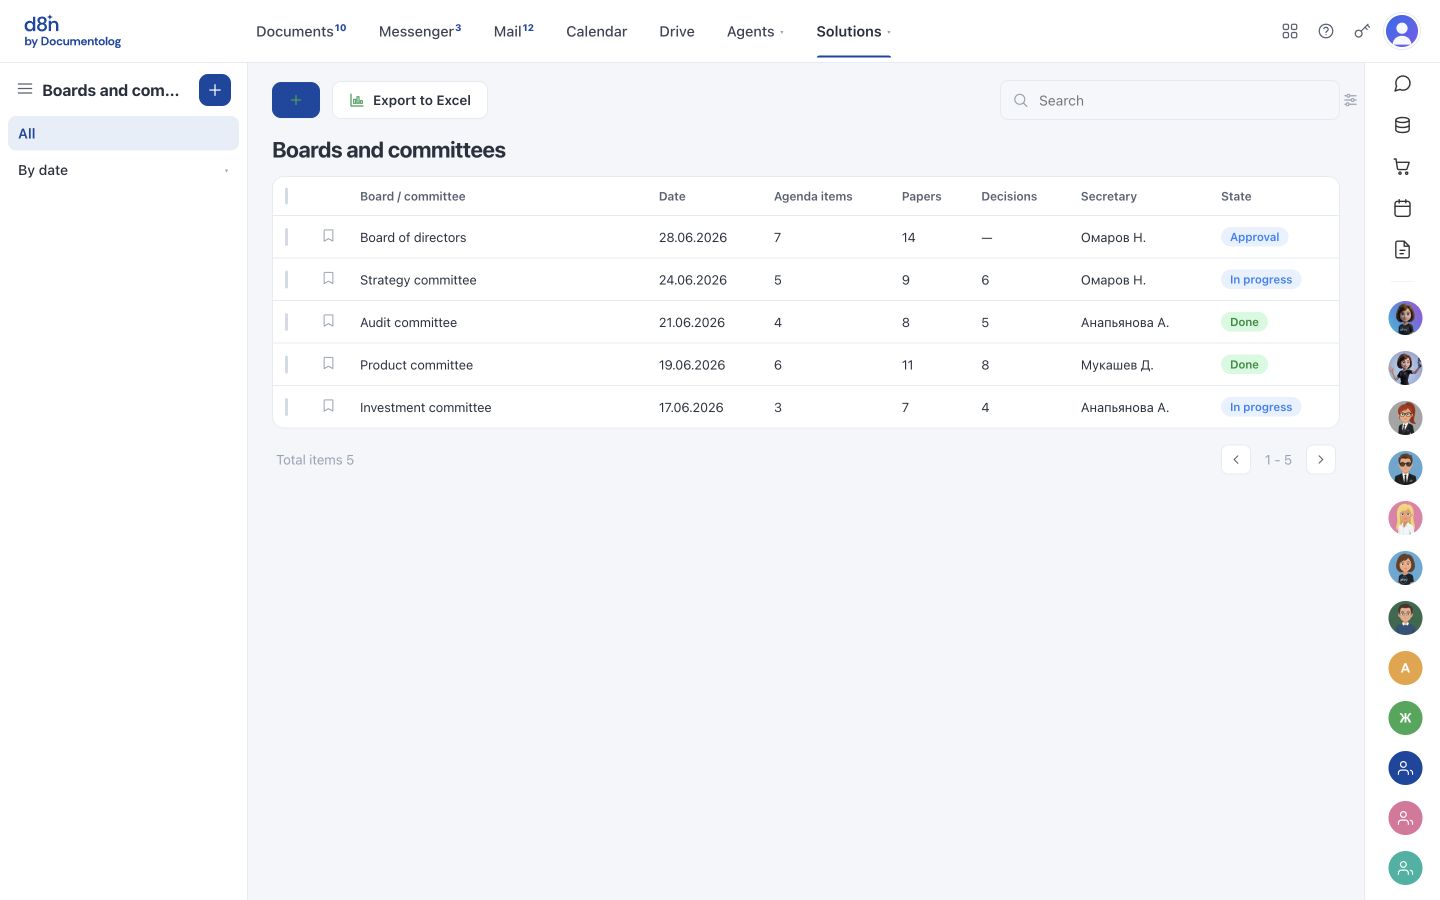Expand the By date filter
Viewport: 1440px width, 900px height.
(226, 171)
